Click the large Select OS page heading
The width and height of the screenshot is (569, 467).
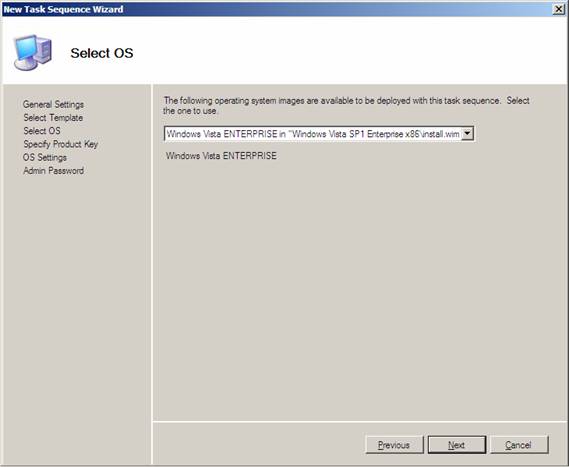(102, 53)
